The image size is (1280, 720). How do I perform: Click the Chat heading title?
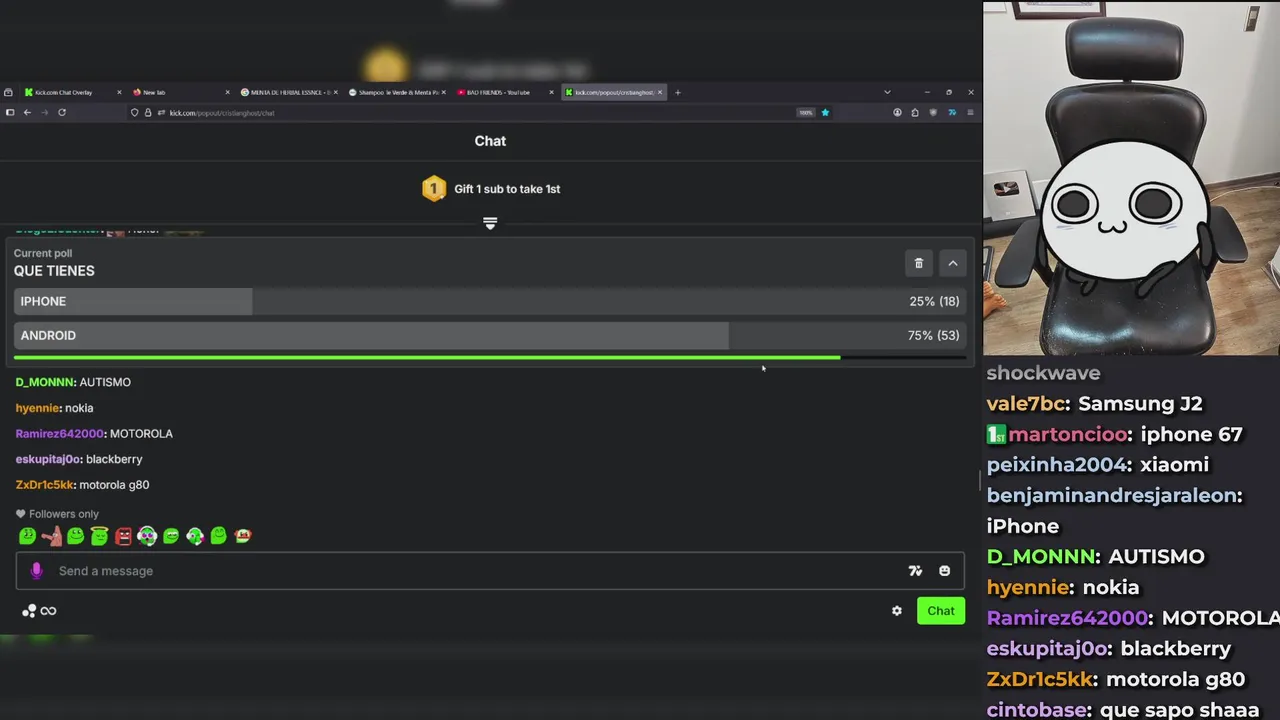pyautogui.click(x=490, y=141)
